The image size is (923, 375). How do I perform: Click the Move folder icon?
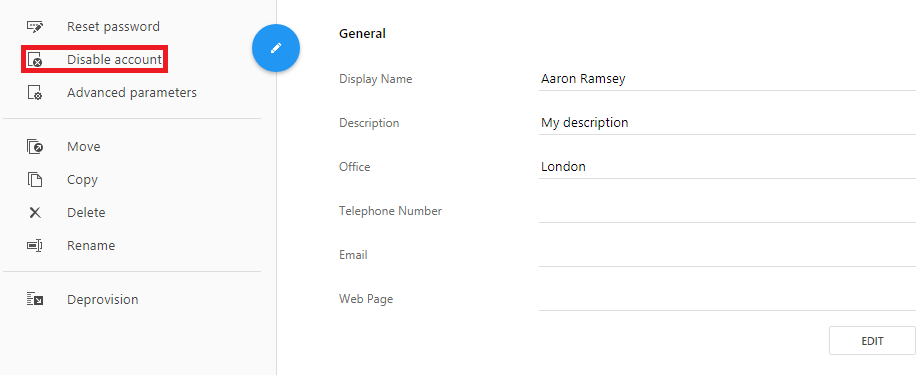pyautogui.click(x=35, y=147)
